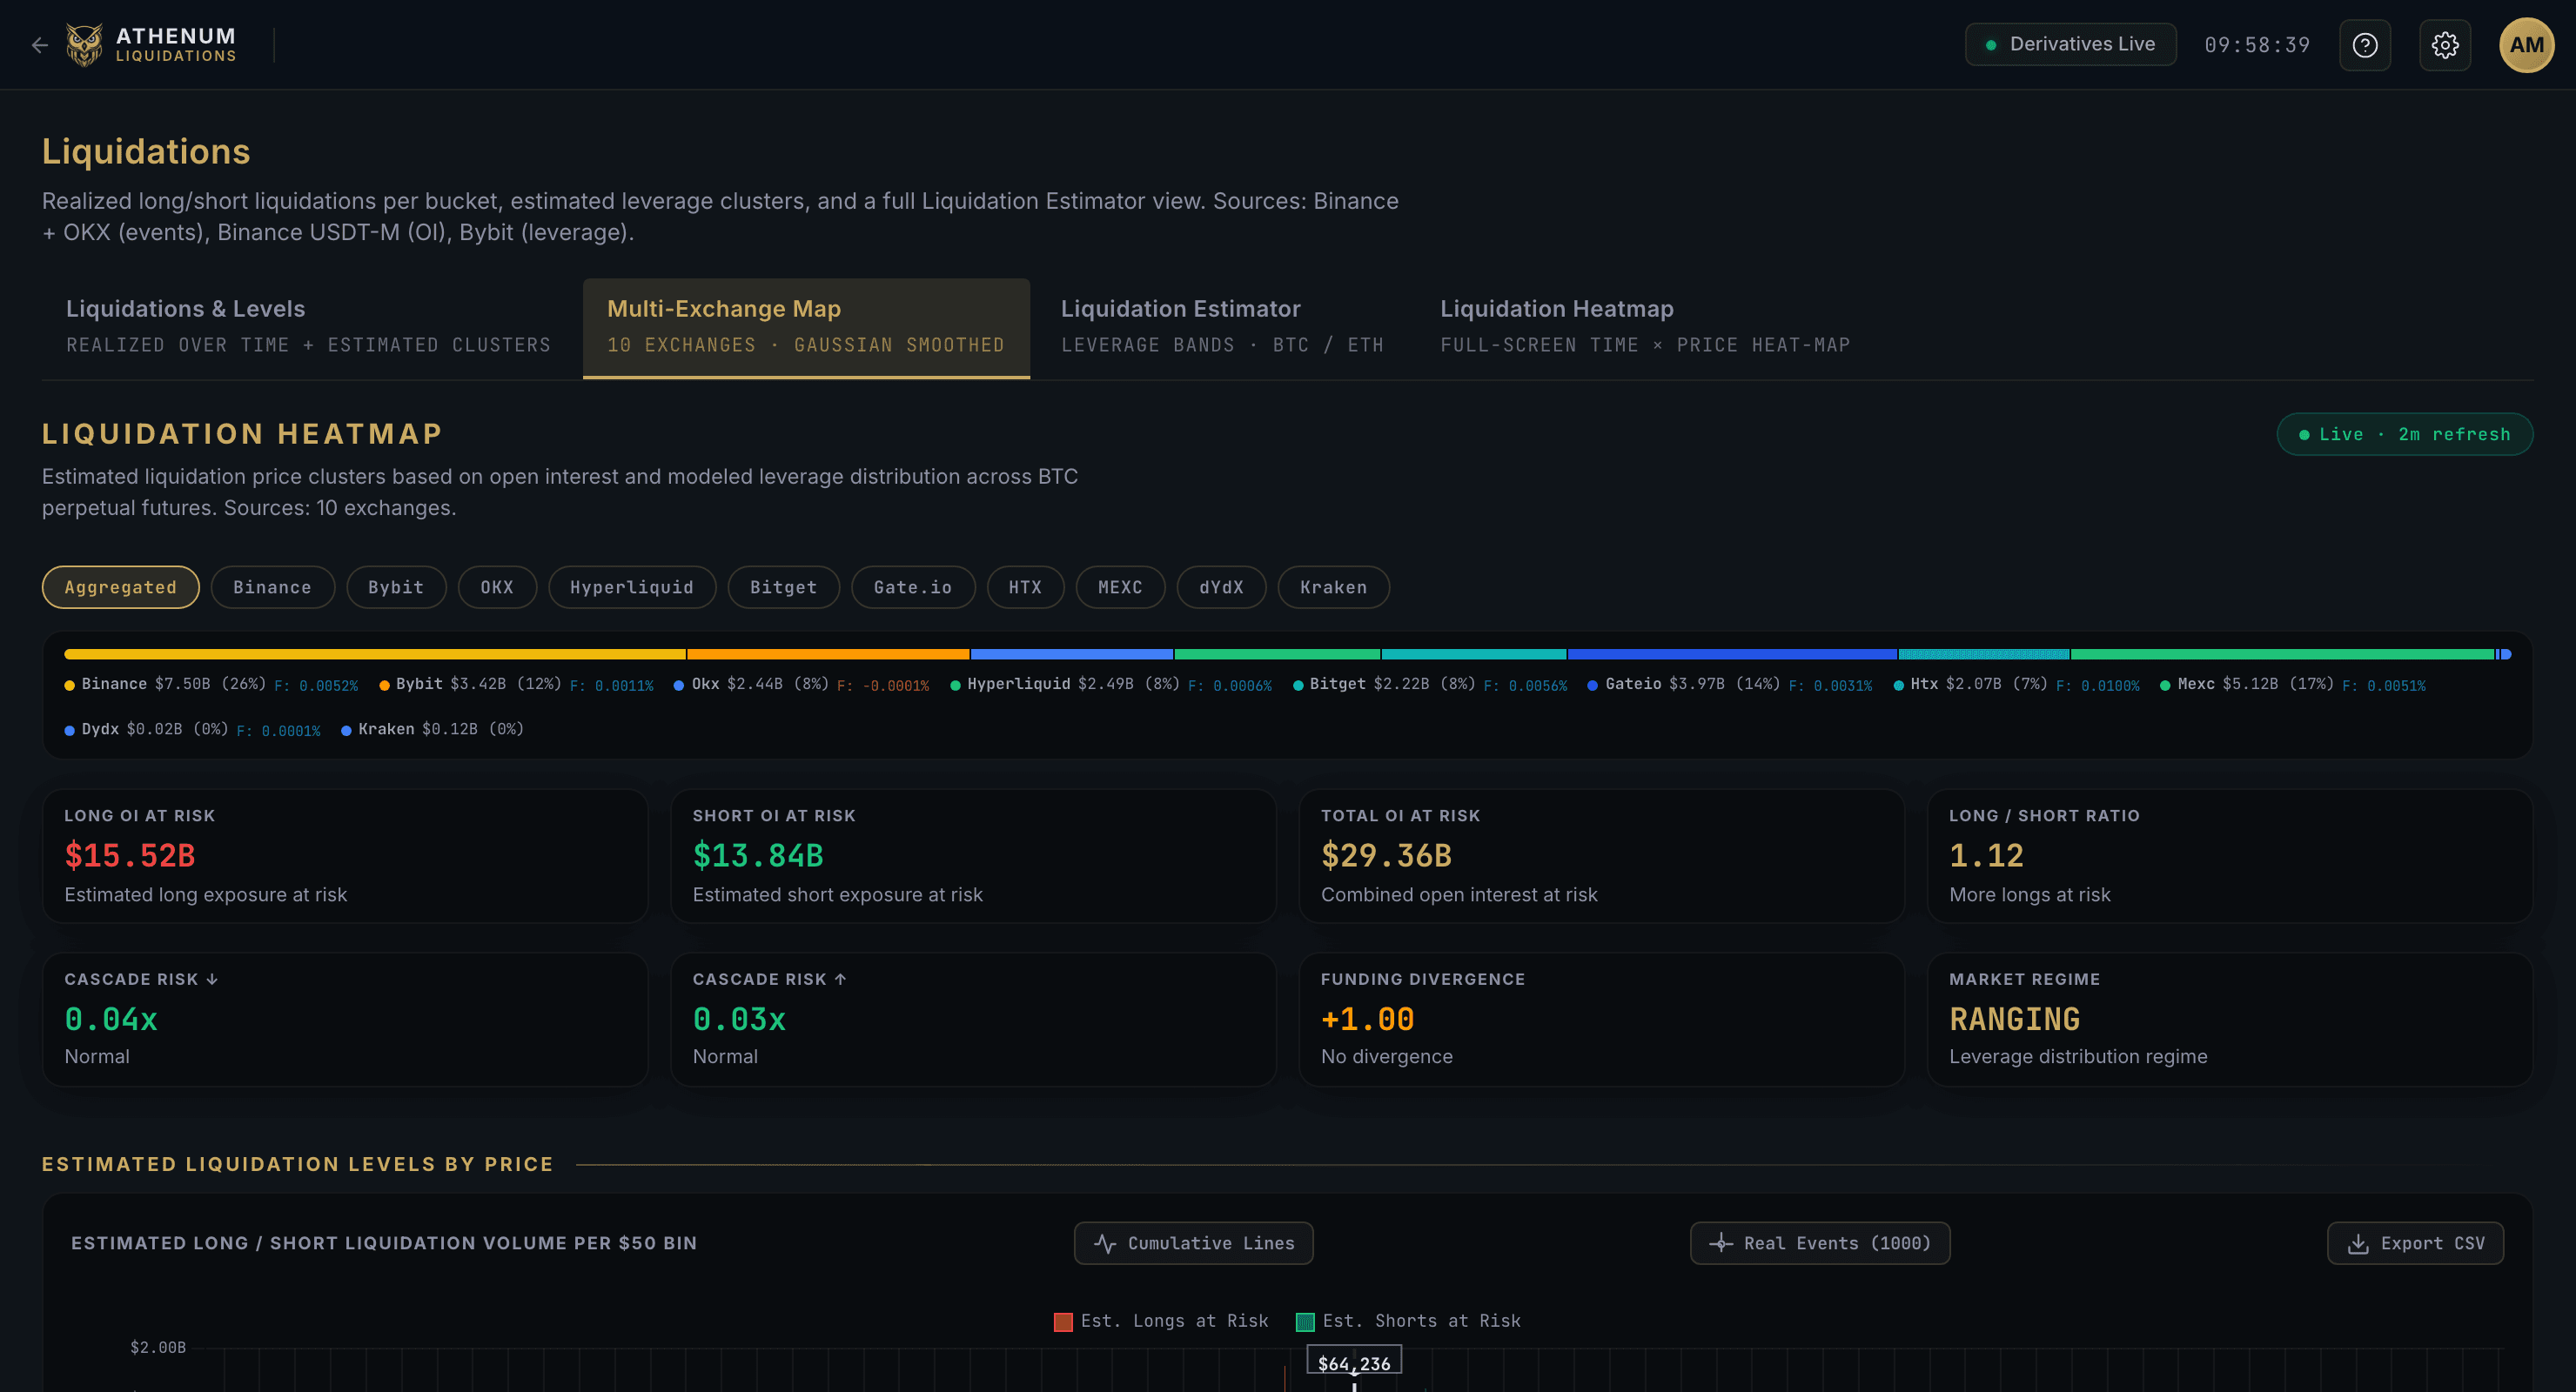Select the Aggregated exchange filter
The height and width of the screenshot is (1392, 2576).
(121, 587)
